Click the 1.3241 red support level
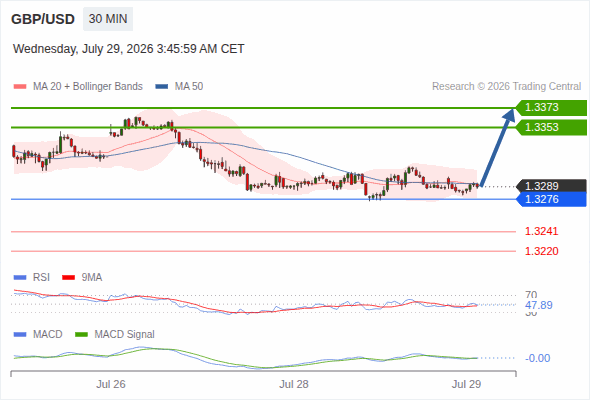Image resolution: width=590 pixels, height=400 pixels. tap(541, 231)
